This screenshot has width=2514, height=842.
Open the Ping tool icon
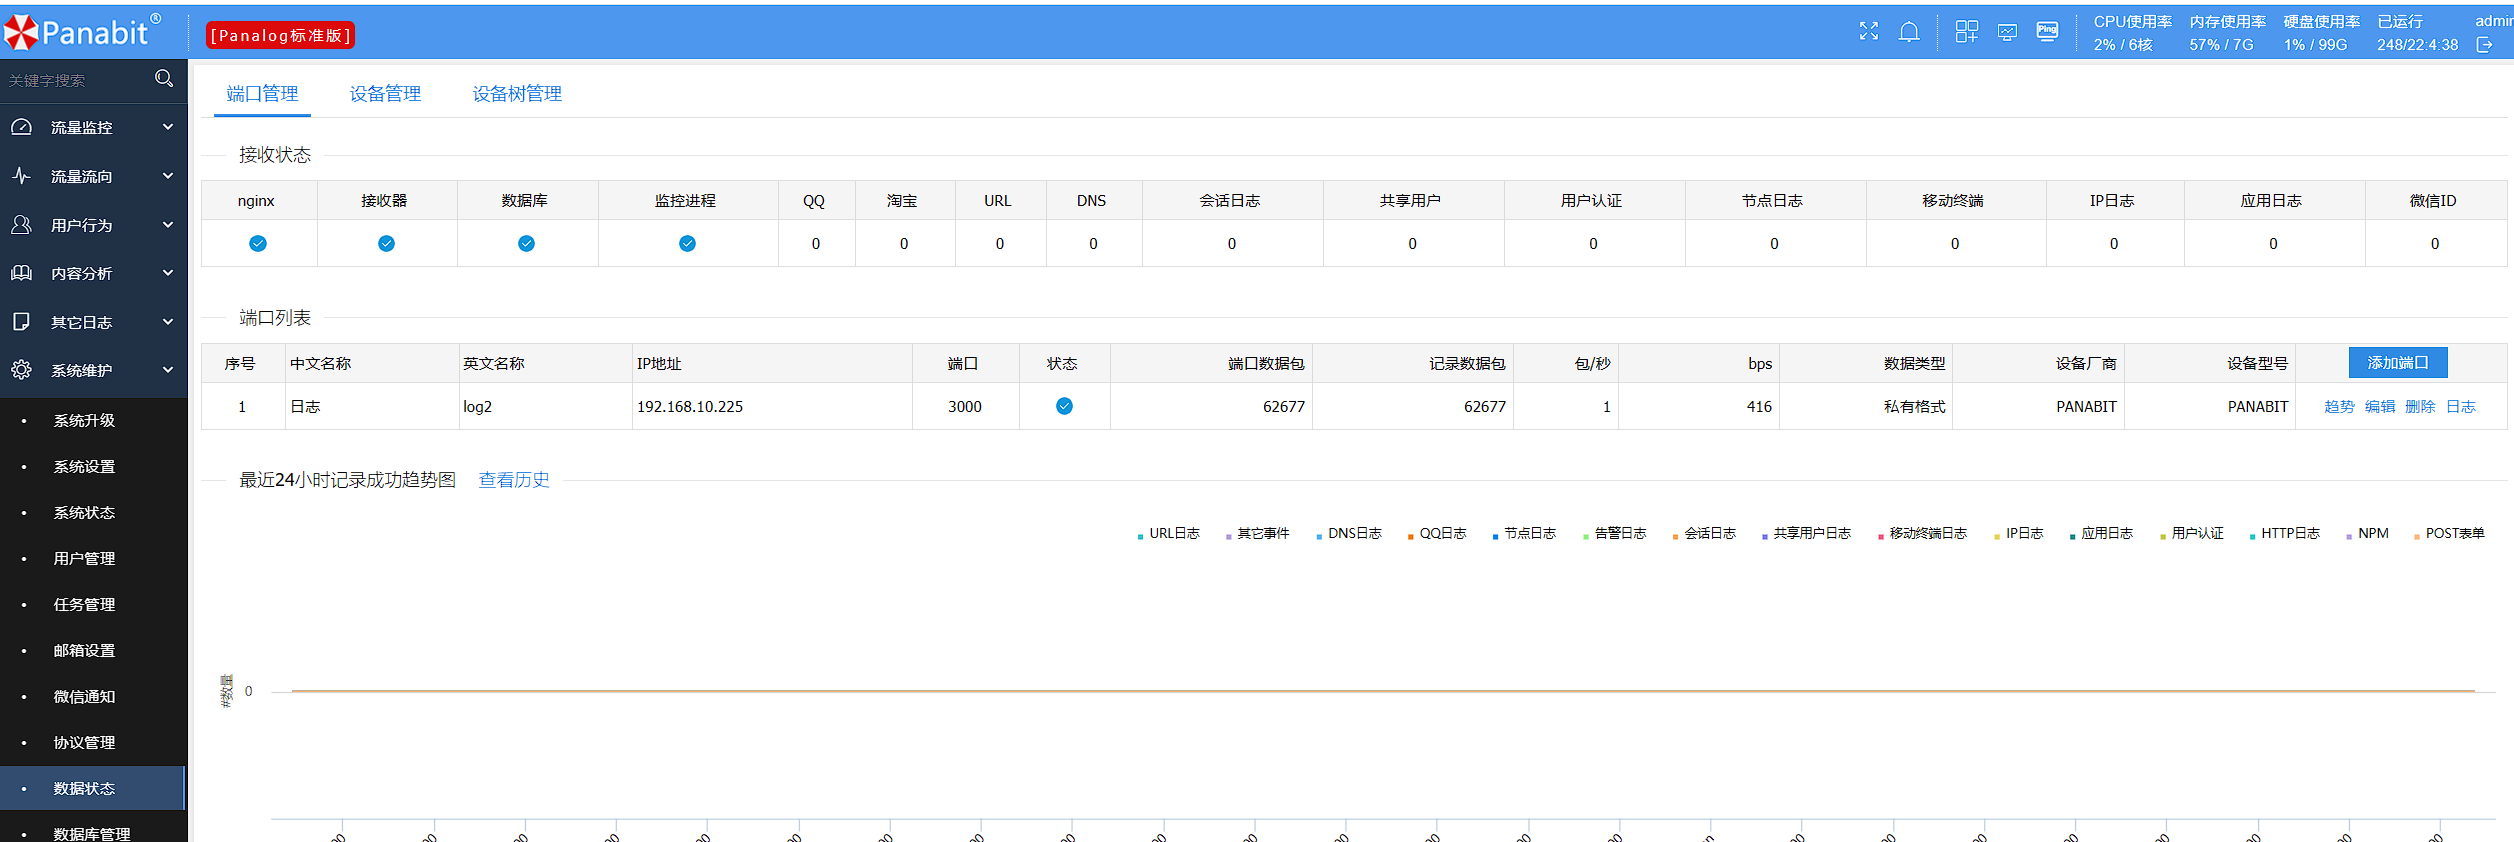click(2047, 32)
